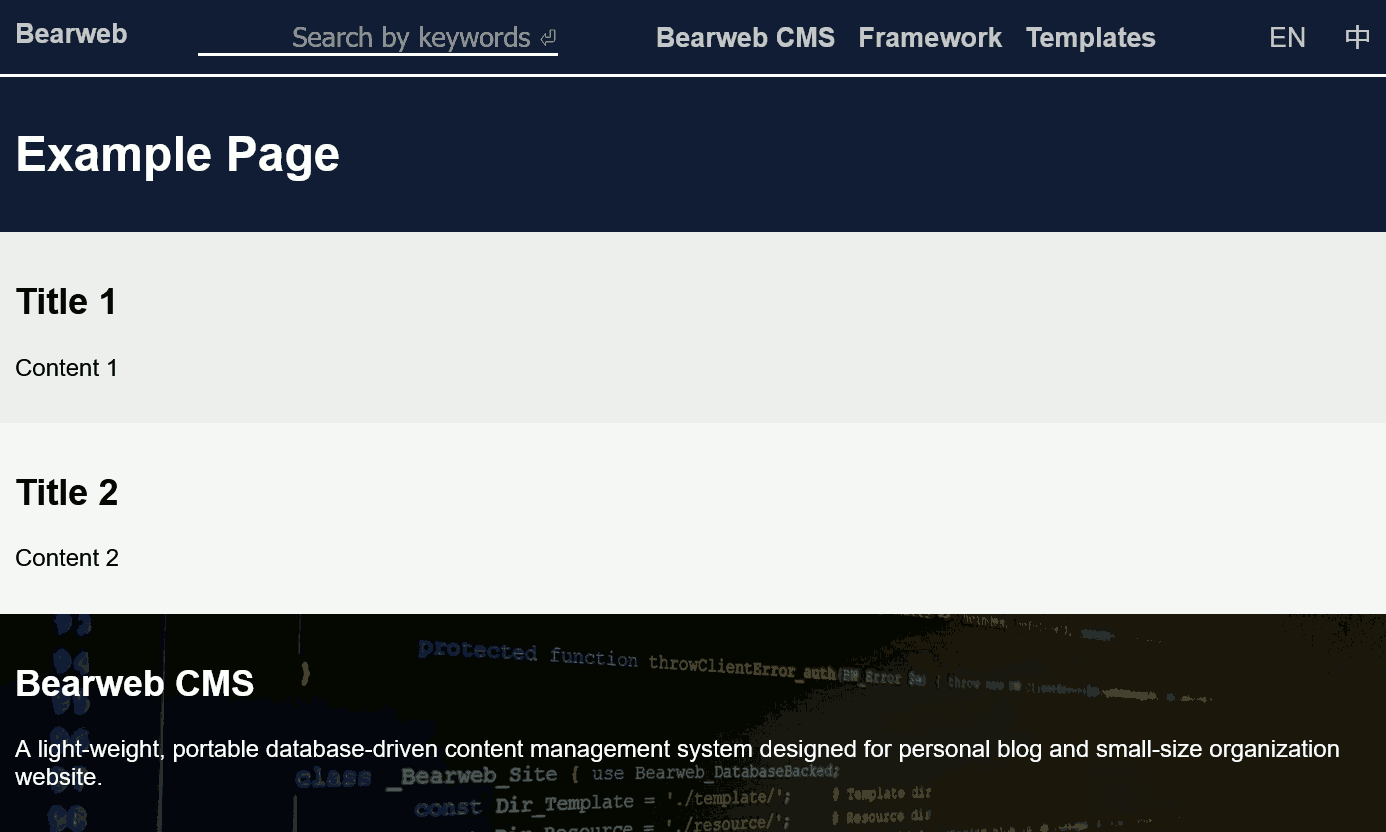
Task: Open the Bearweb CMS navigation item
Action: [x=745, y=38]
